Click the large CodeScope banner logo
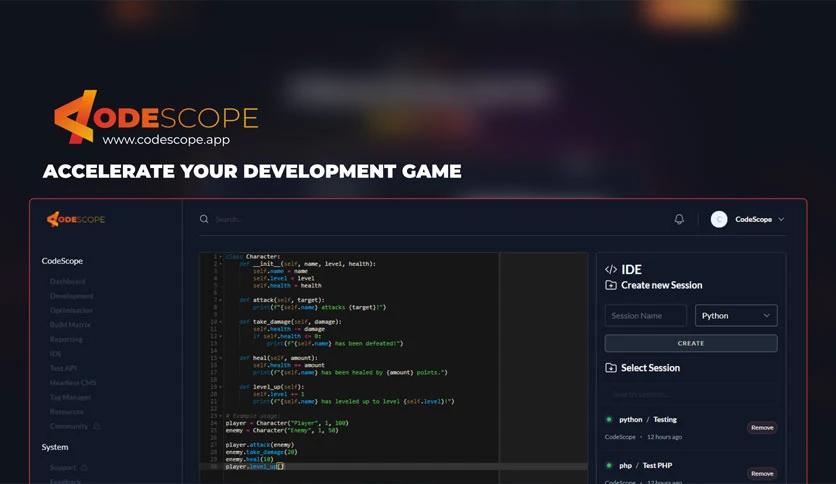Screen dimensions: 836x484 click(x=156, y=117)
